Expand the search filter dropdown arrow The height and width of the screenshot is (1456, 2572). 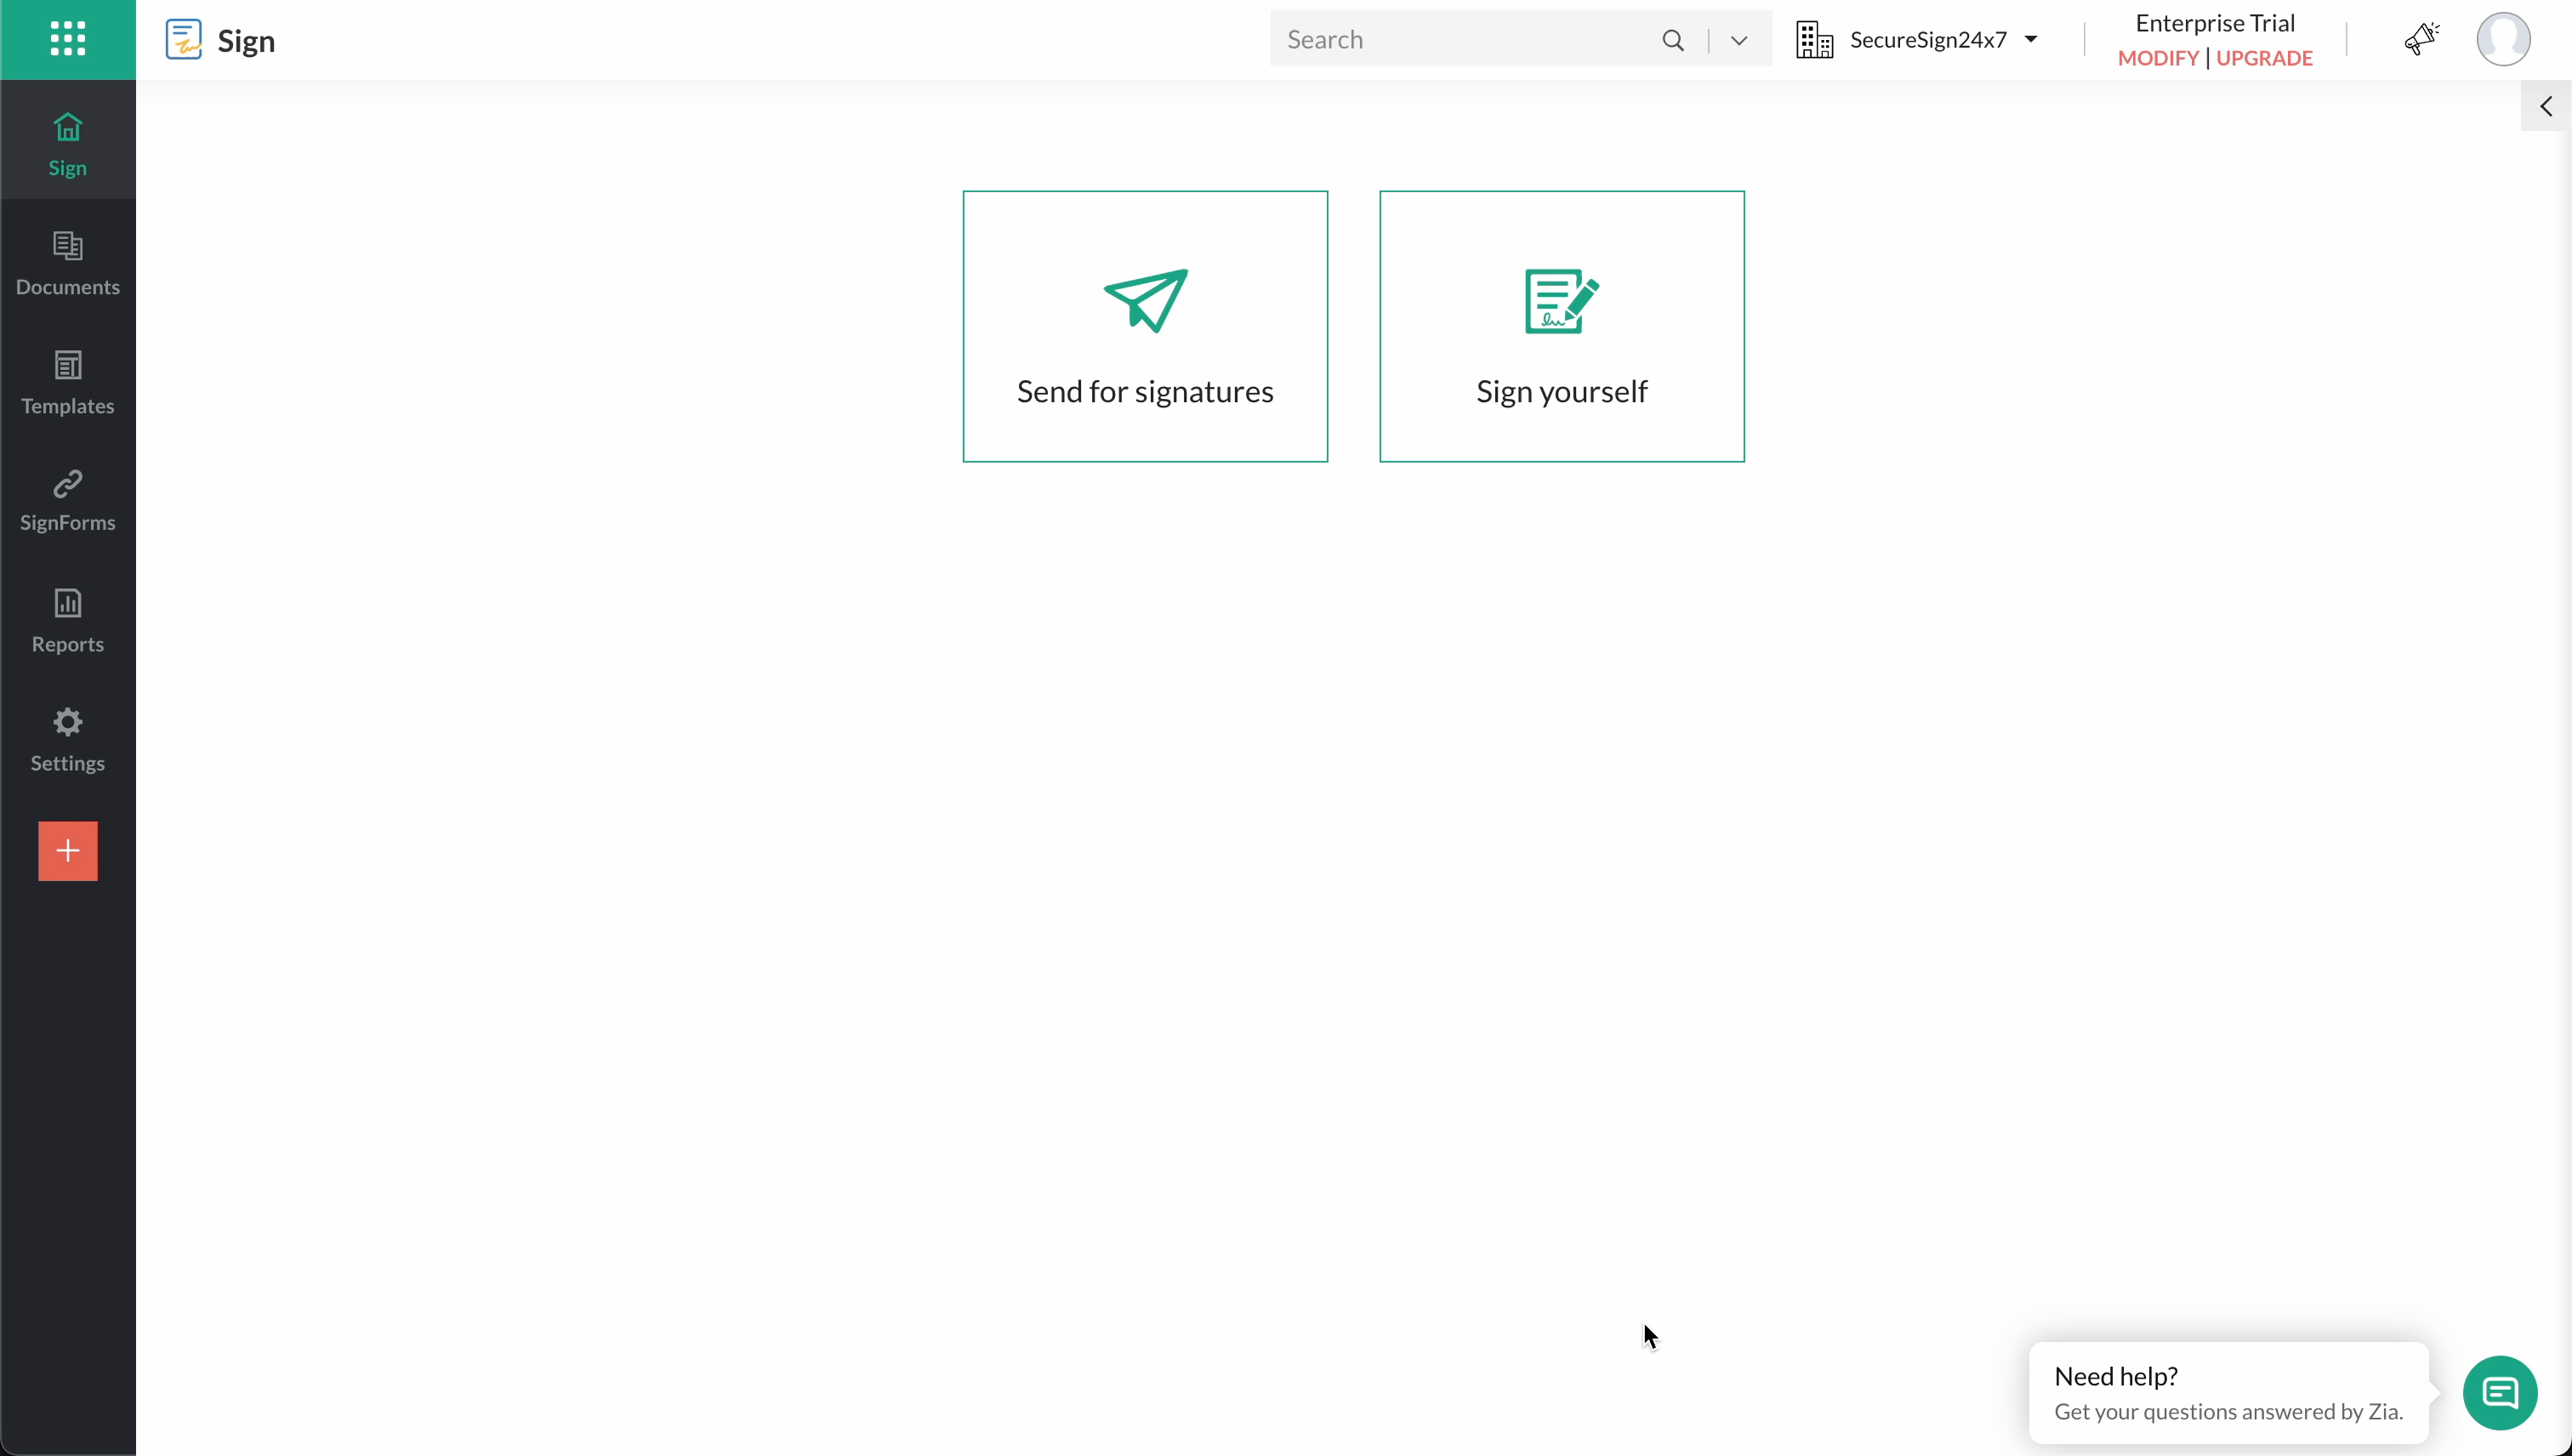click(1739, 40)
